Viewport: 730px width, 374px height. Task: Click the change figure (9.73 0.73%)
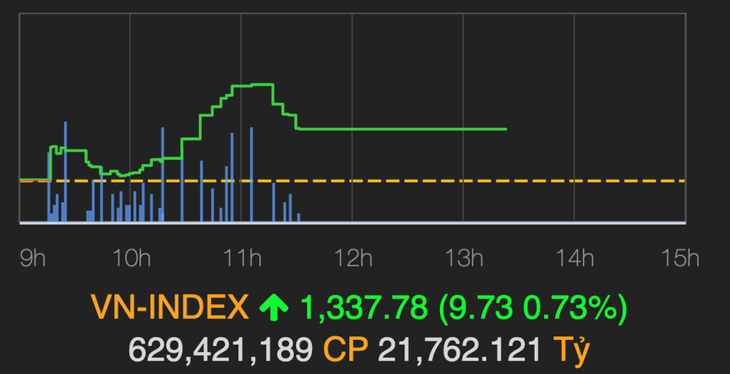[x=533, y=309]
